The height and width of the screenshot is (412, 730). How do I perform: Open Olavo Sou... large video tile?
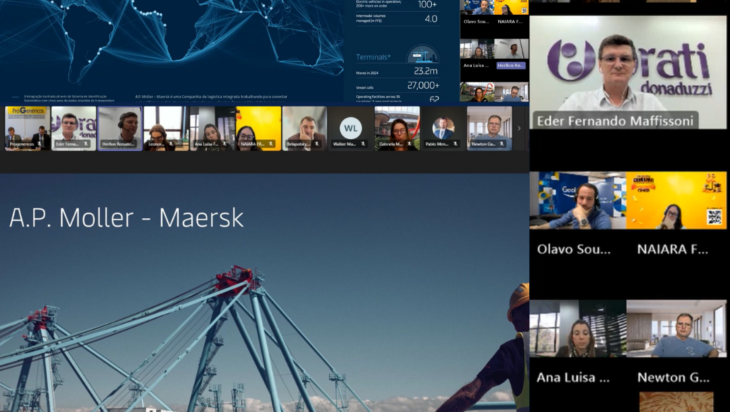click(578, 200)
